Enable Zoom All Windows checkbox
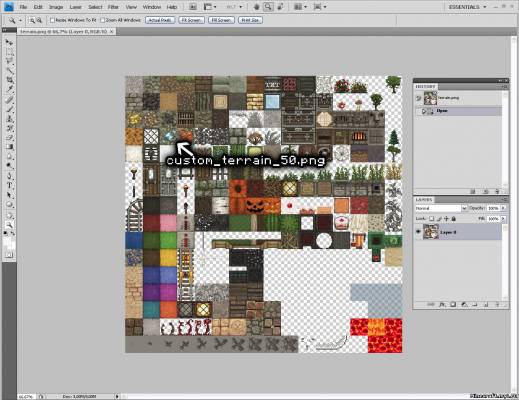Viewport: 519px width, 400px height. coord(103,20)
